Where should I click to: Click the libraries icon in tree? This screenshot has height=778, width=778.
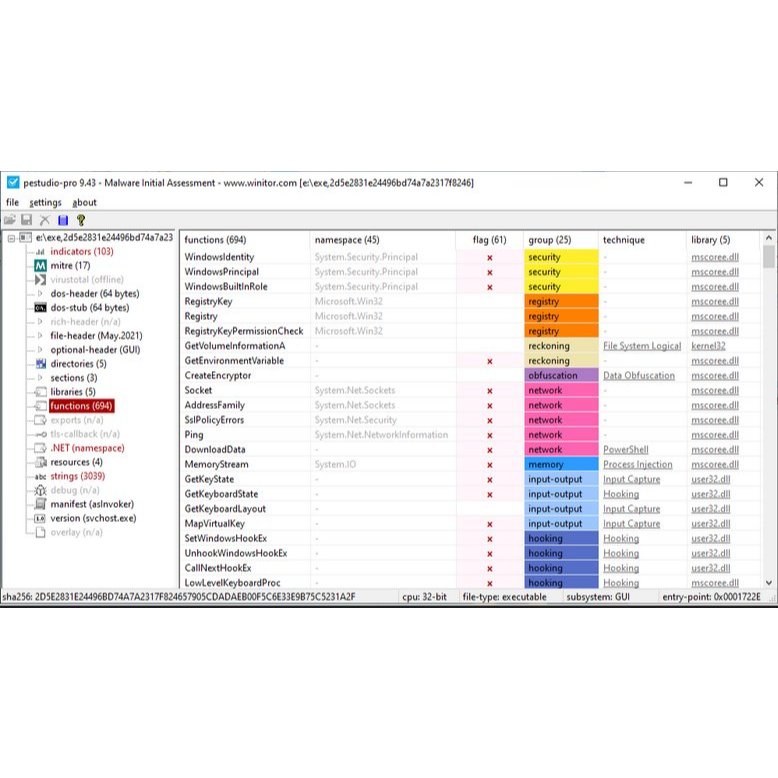pos(41,392)
